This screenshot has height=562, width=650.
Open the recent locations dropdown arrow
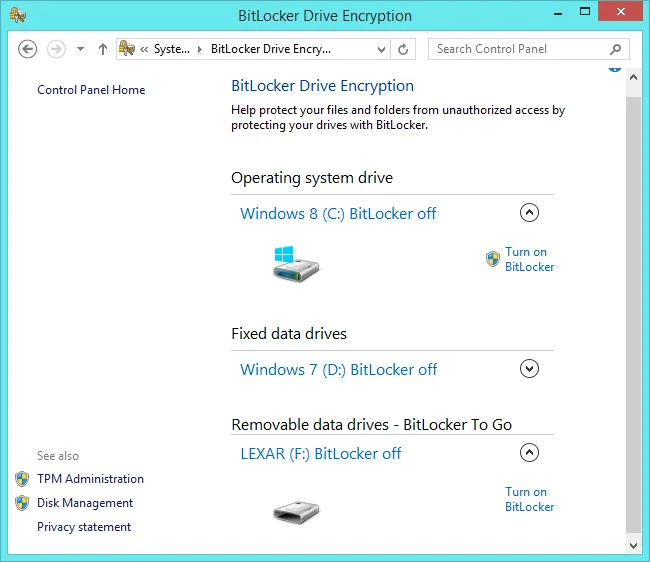[x=80, y=49]
